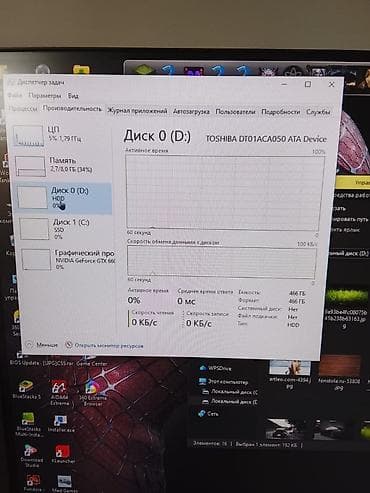Click the Сеть network icon in Explorer
370x493 pixels.
tap(201, 414)
